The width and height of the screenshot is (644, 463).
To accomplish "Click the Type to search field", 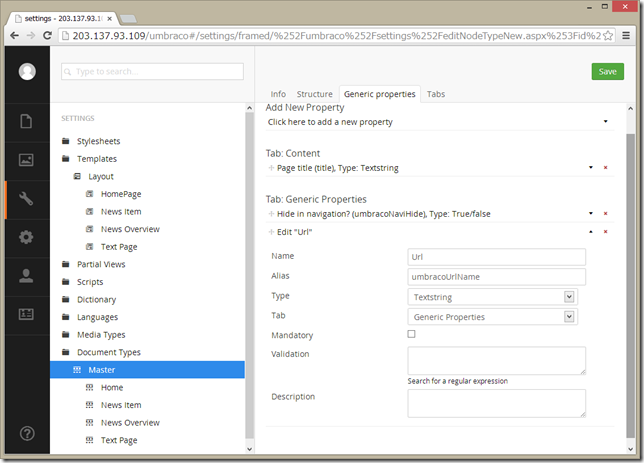I will pyautogui.click(x=152, y=71).
